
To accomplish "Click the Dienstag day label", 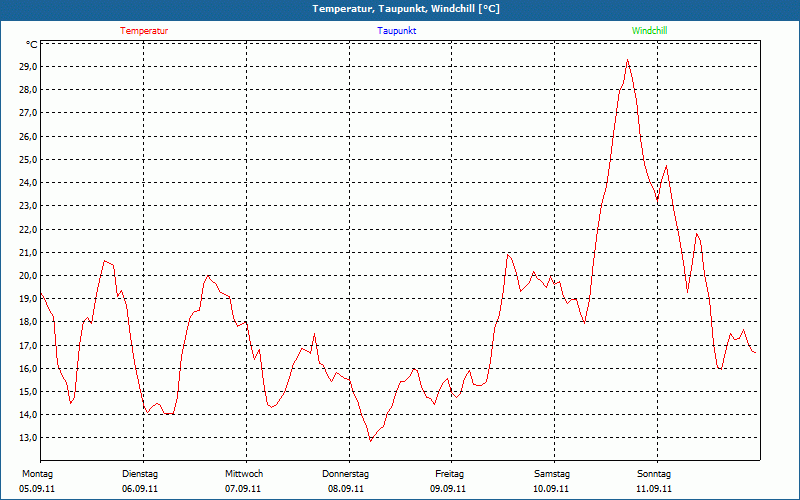I will pyautogui.click(x=140, y=474).
